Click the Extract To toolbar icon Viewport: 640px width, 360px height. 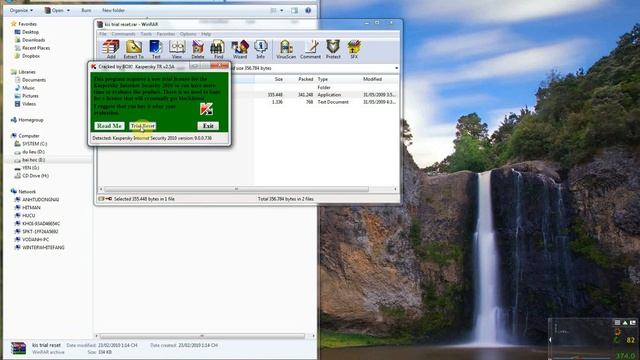coord(133,49)
